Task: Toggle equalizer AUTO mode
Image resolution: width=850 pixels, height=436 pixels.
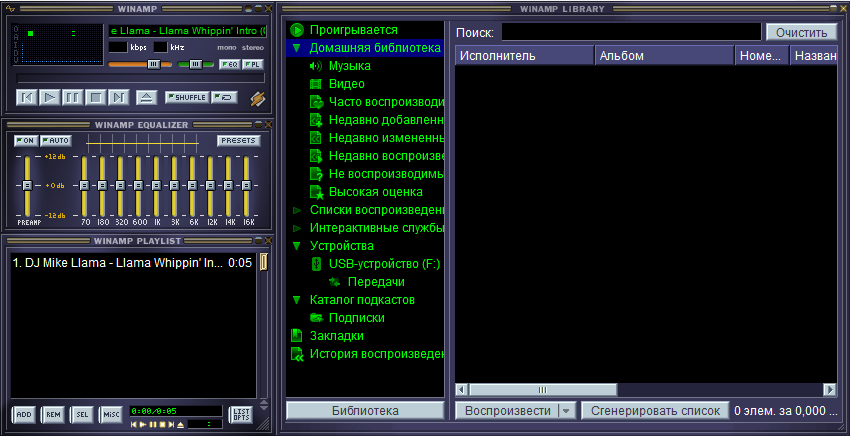Action: 56,140
